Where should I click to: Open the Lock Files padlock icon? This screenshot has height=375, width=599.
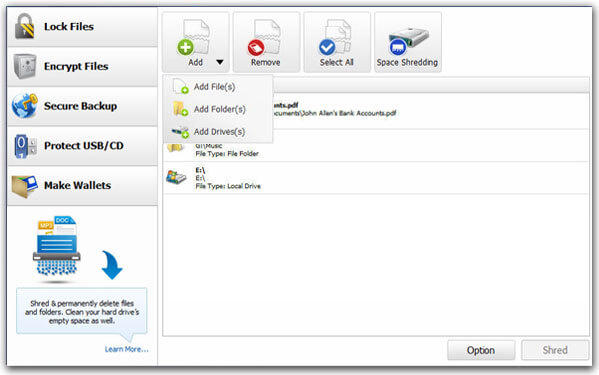tap(24, 26)
